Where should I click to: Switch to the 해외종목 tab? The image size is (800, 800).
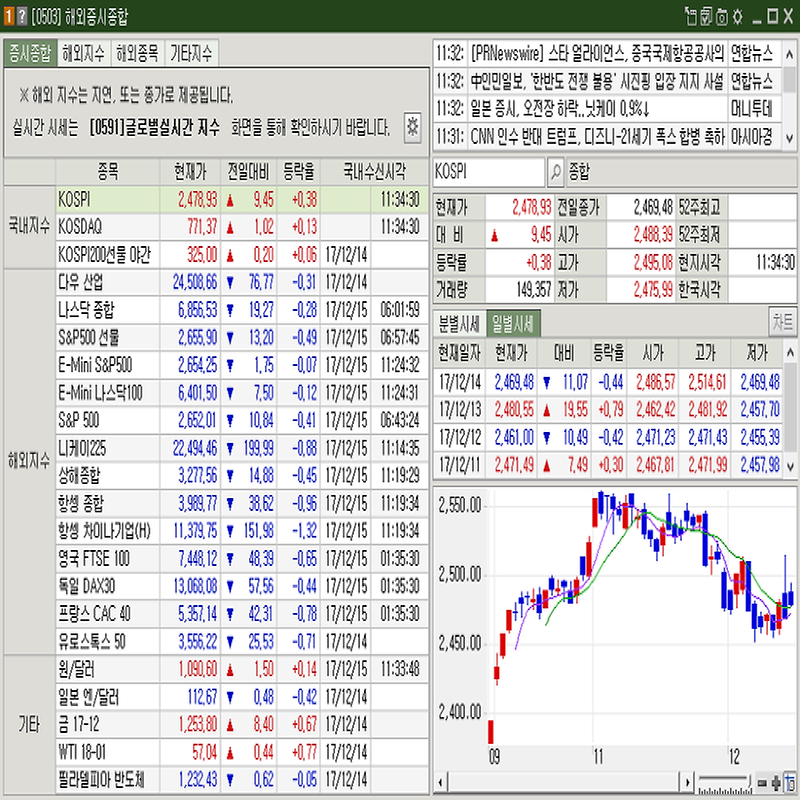pyautogui.click(x=138, y=54)
